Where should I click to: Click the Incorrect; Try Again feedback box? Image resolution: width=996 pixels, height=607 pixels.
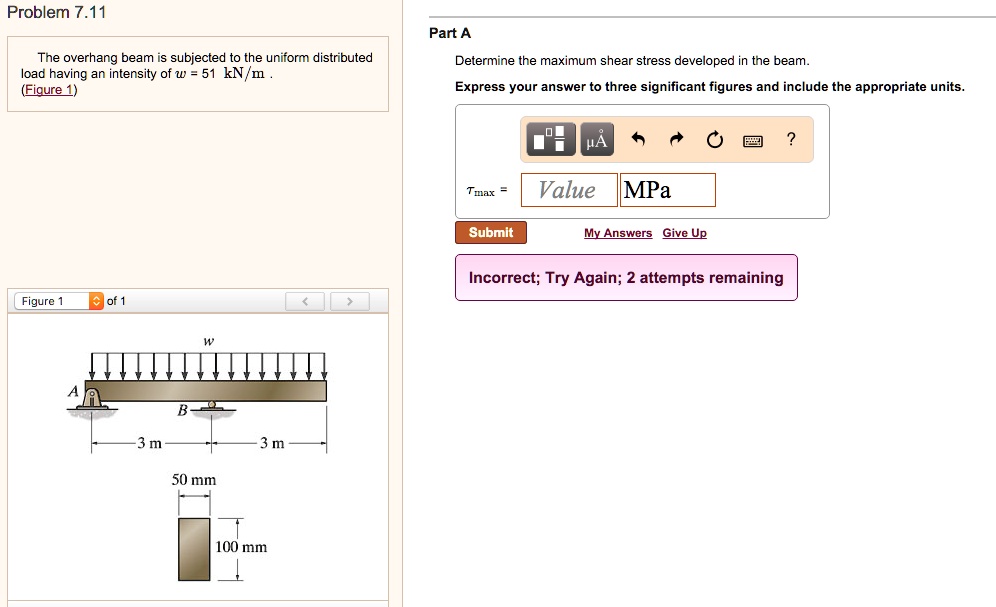pyautogui.click(x=626, y=277)
